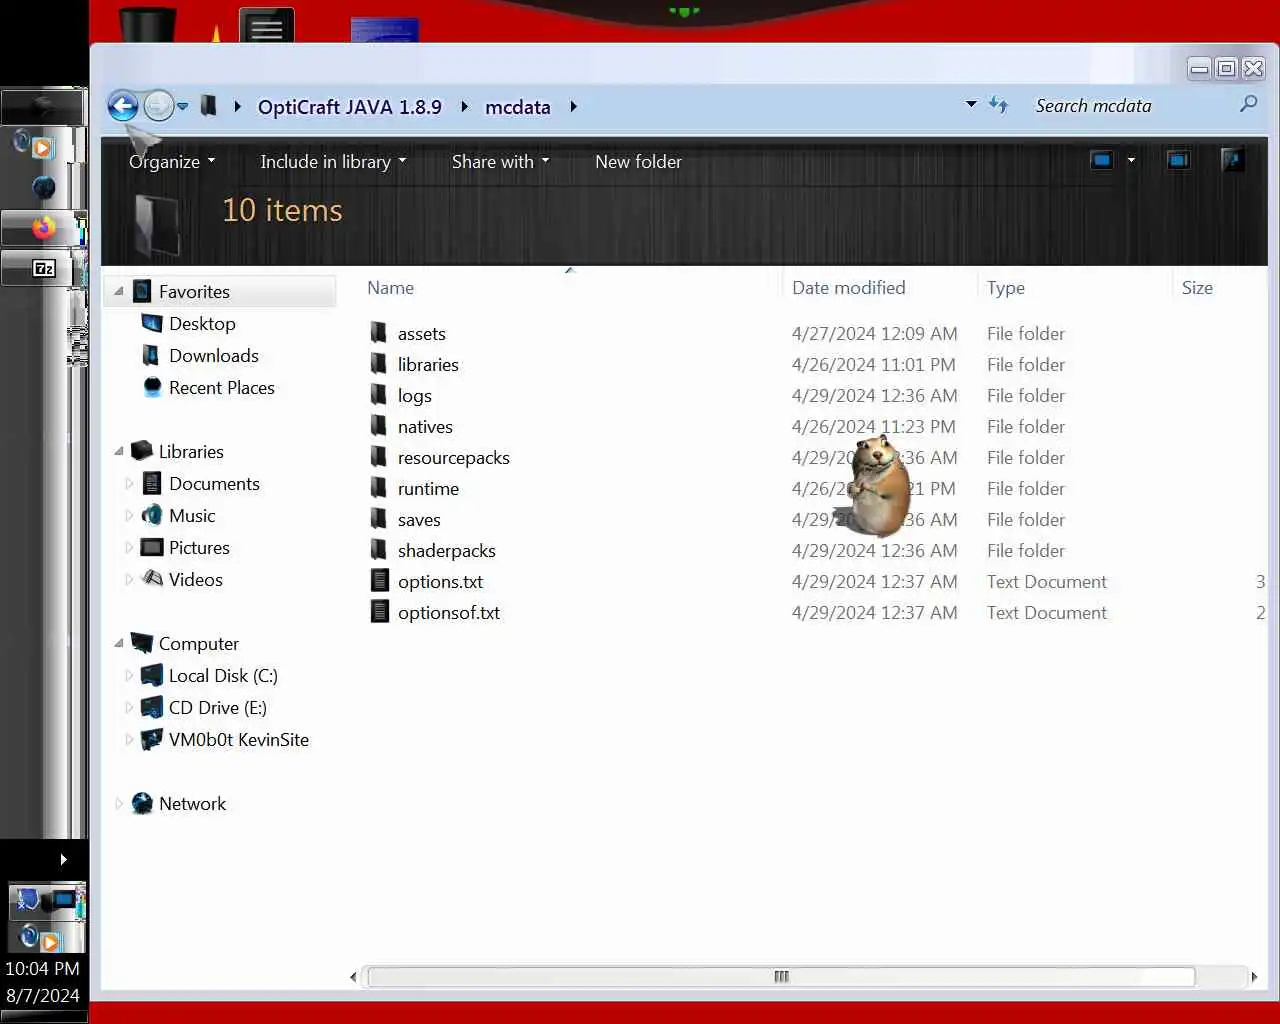This screenshot has width=1280, height=1024.
Task: Show hidden tray icons arrow
Action: 63,859
